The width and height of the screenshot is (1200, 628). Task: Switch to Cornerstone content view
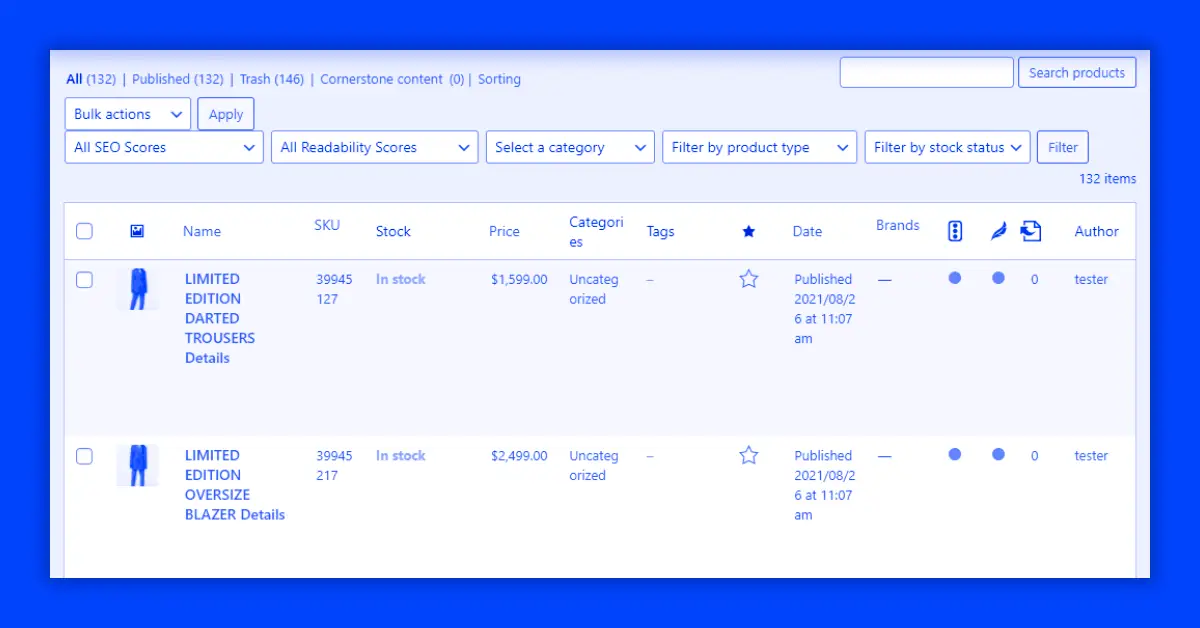[x=392, y=79]
